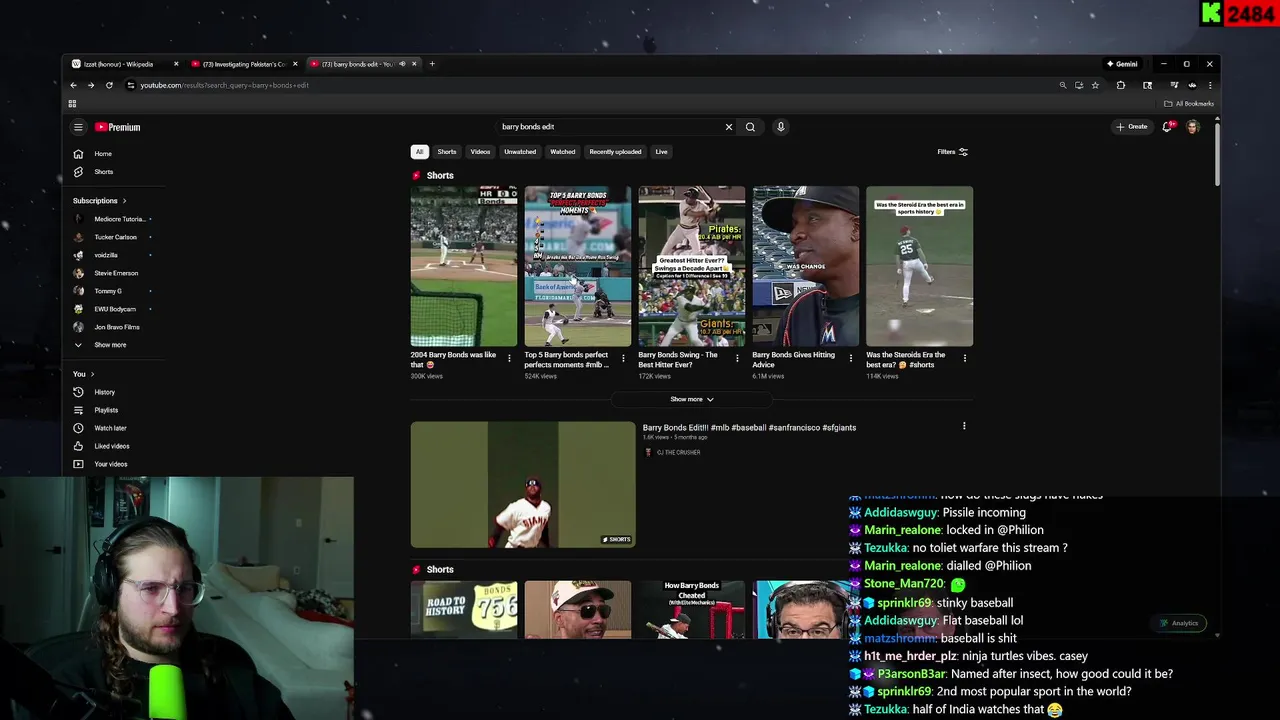
Task: Reload the YouTube results page
Action: (x=108, y=85)
